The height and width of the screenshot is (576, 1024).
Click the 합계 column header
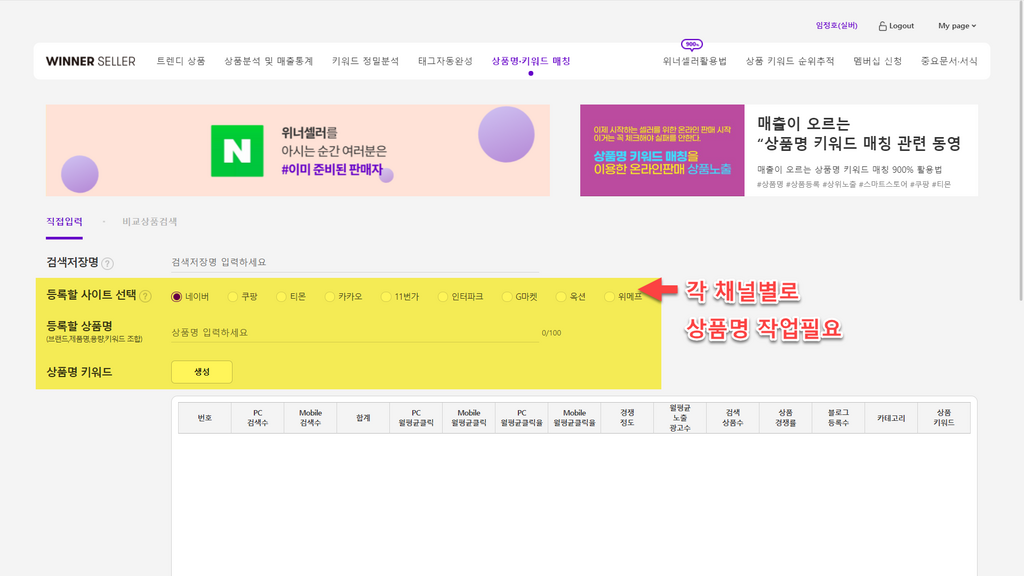363,418
